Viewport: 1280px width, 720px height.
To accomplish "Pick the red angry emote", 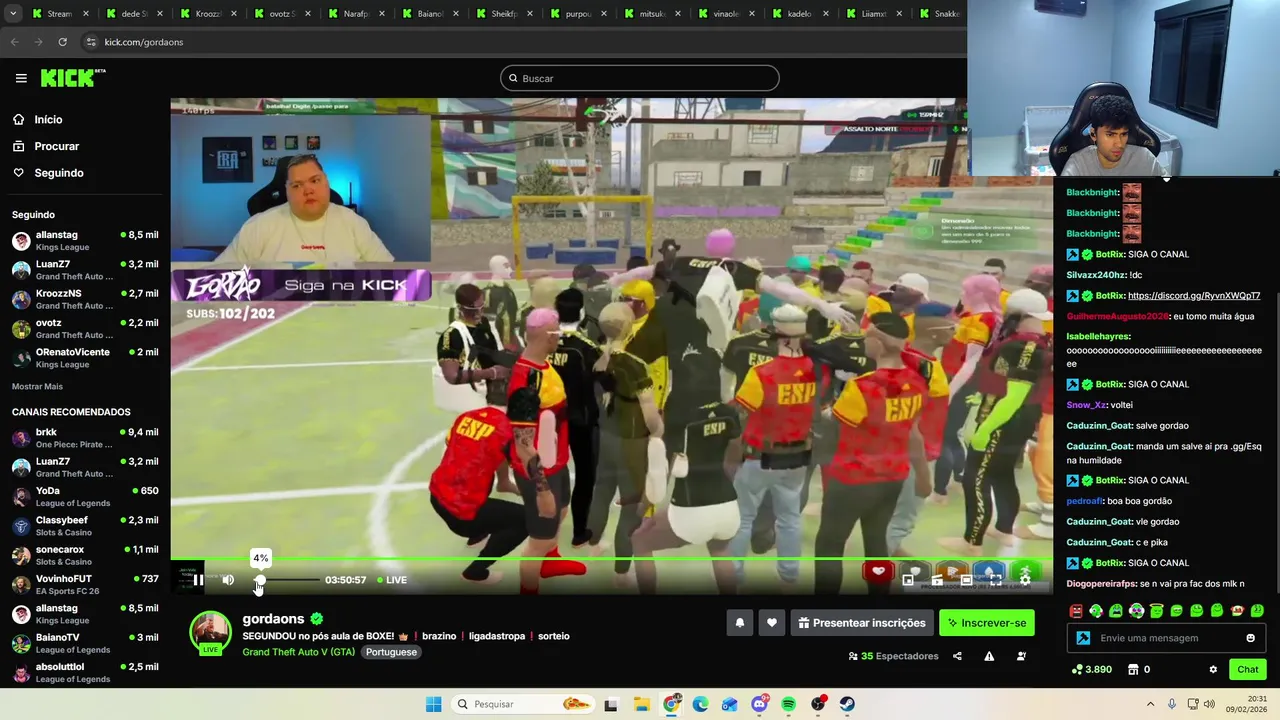I will 1076,610.
